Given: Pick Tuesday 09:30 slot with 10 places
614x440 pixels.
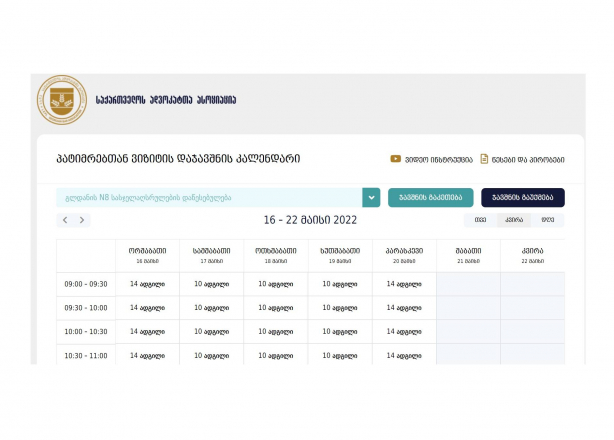Looking at the screenshot, I should 212,308.
